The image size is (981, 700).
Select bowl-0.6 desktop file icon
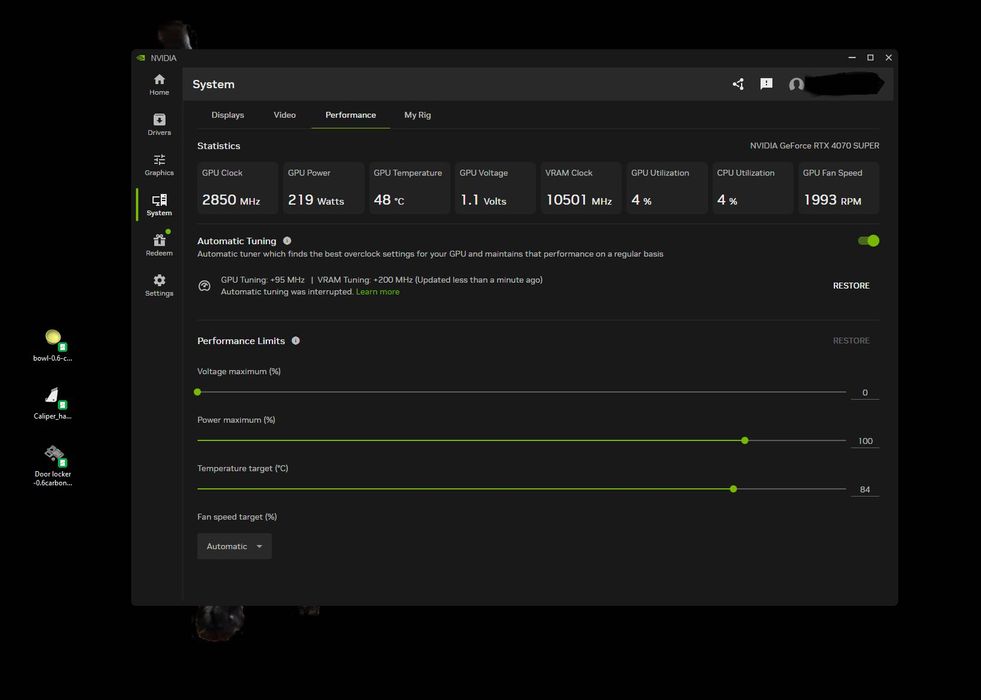pyautogui.click(x=53, y=346)
